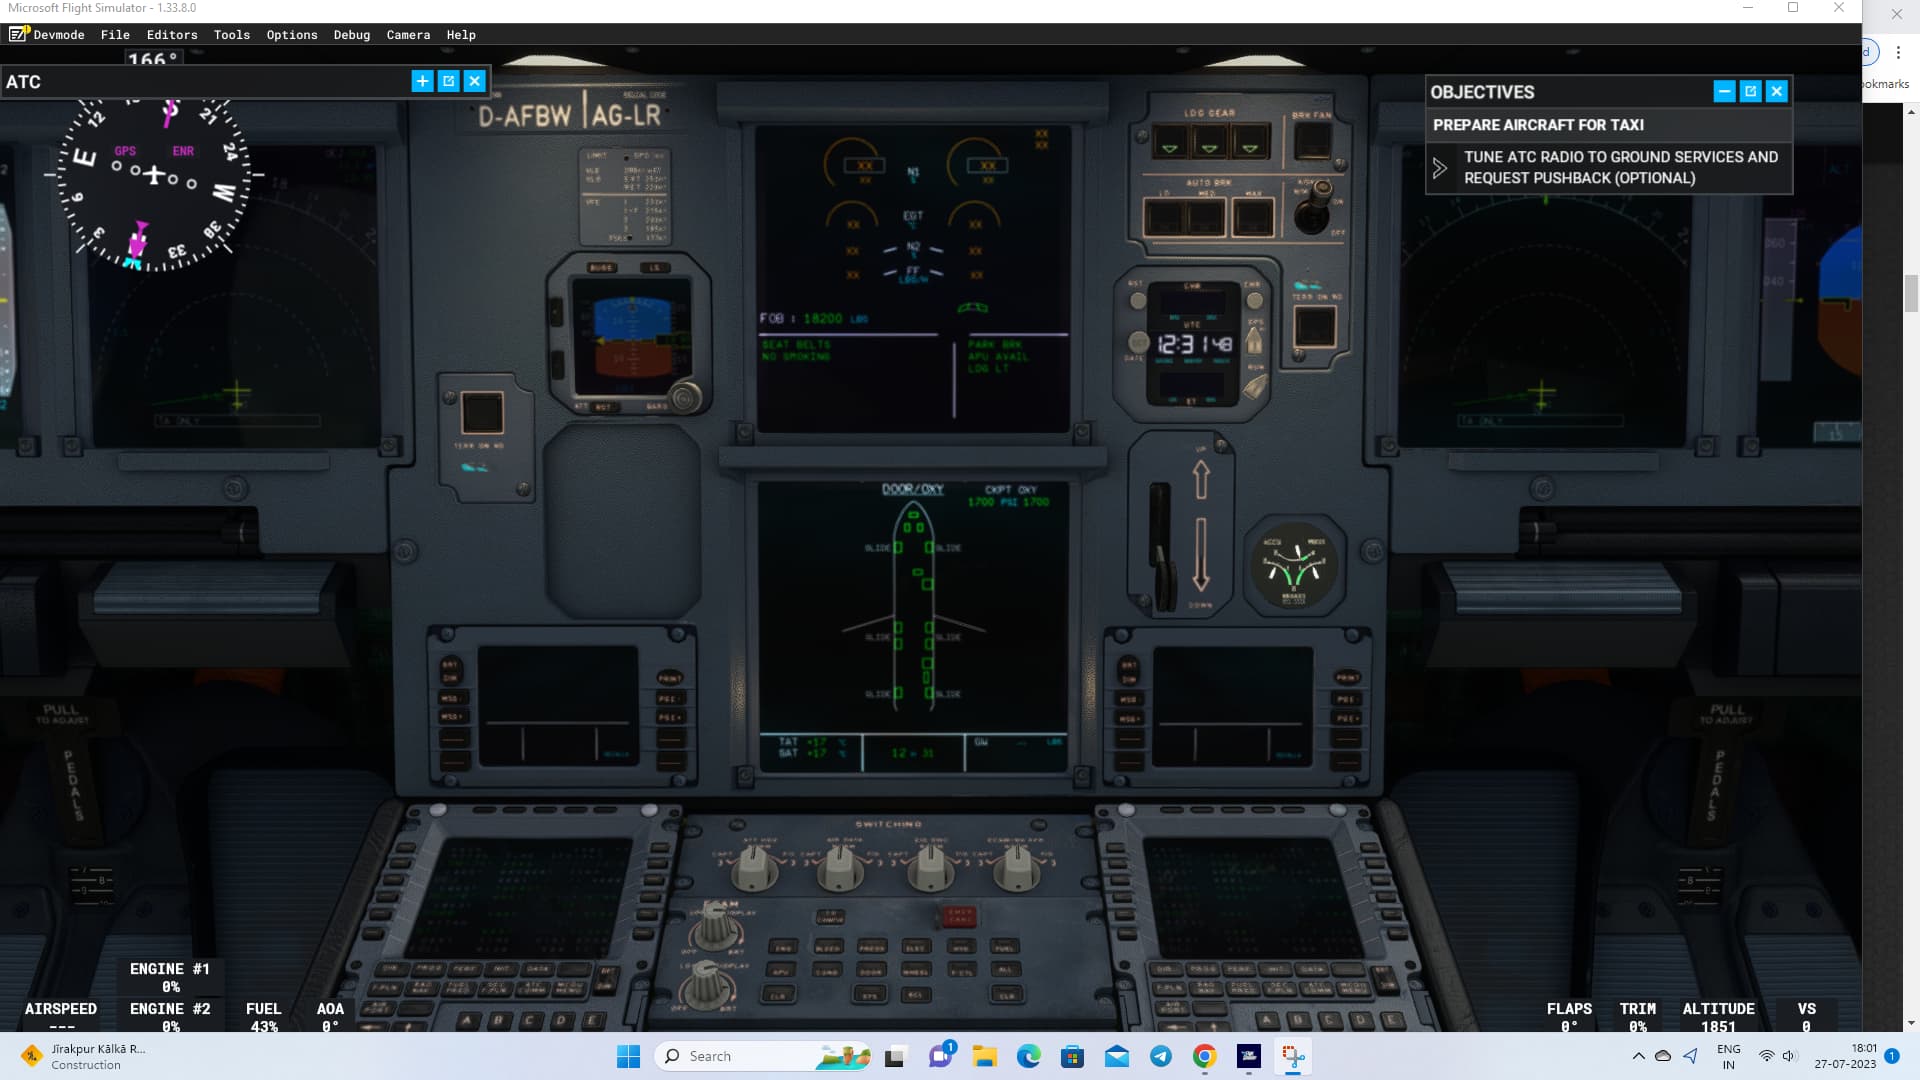The height and width of the screenshot is (1080, 1920).
Task: Open the Windows Start menu
Action: coord(628,1056)
